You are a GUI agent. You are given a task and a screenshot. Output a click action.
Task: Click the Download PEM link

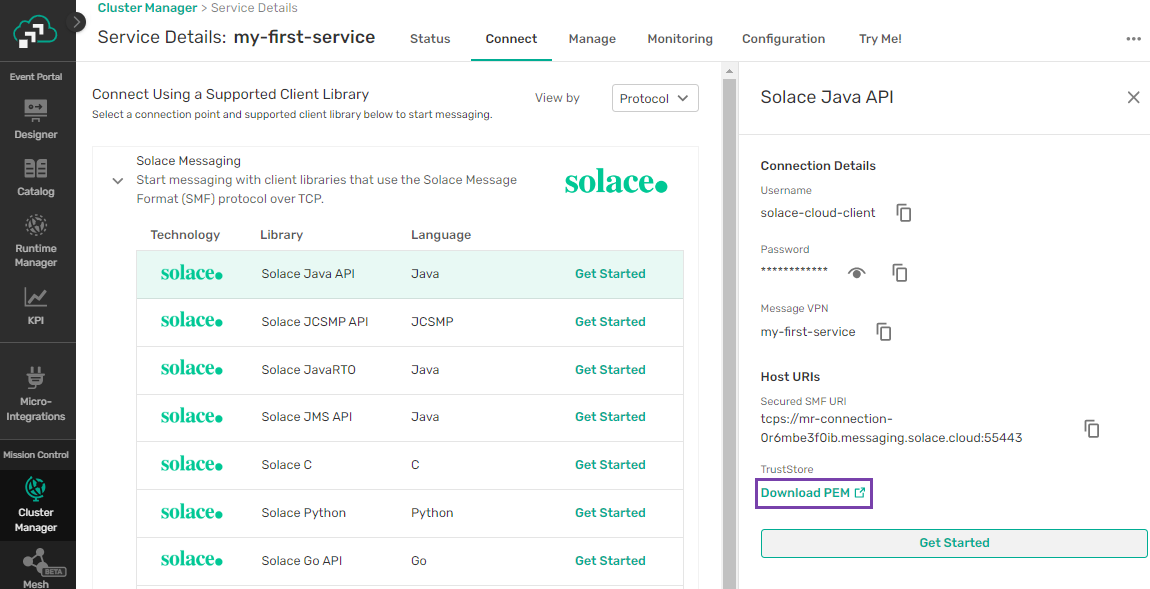point(813,493)
